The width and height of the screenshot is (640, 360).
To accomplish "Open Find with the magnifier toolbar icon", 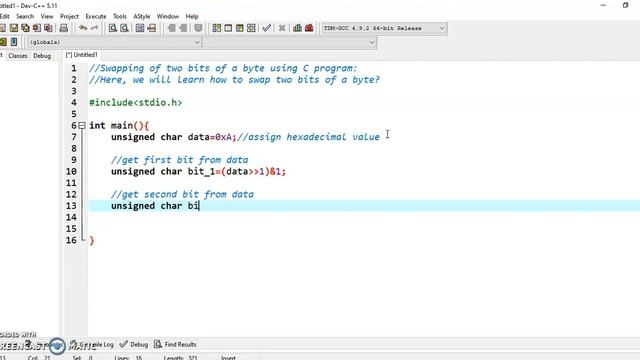I will (113, 28).
